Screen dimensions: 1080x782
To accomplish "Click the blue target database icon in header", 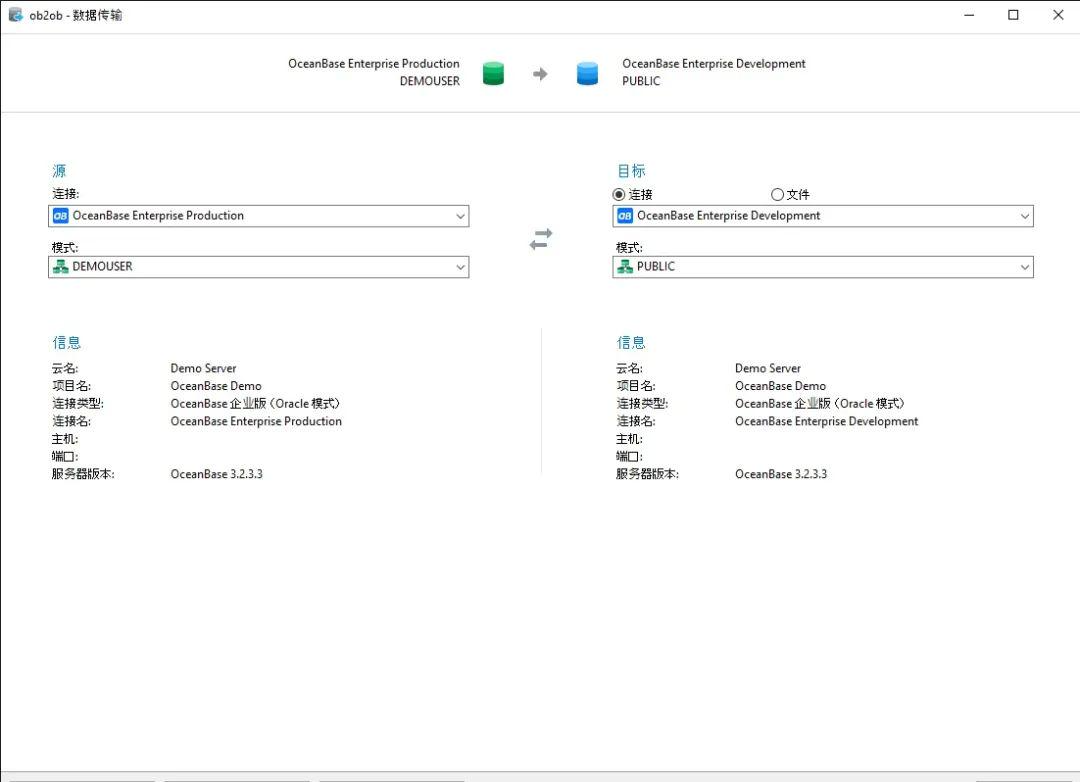I will pyautogui.click(x=587, y=73).
